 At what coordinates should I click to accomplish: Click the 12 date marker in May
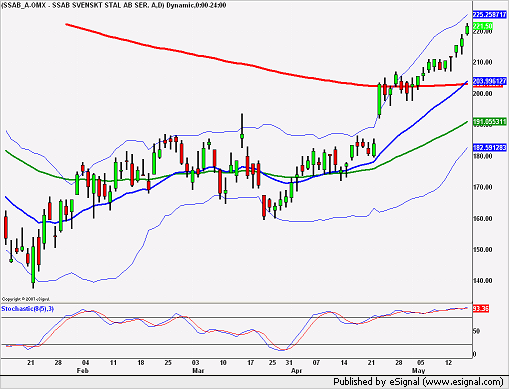pyautogui.click(x=449, y=362)
